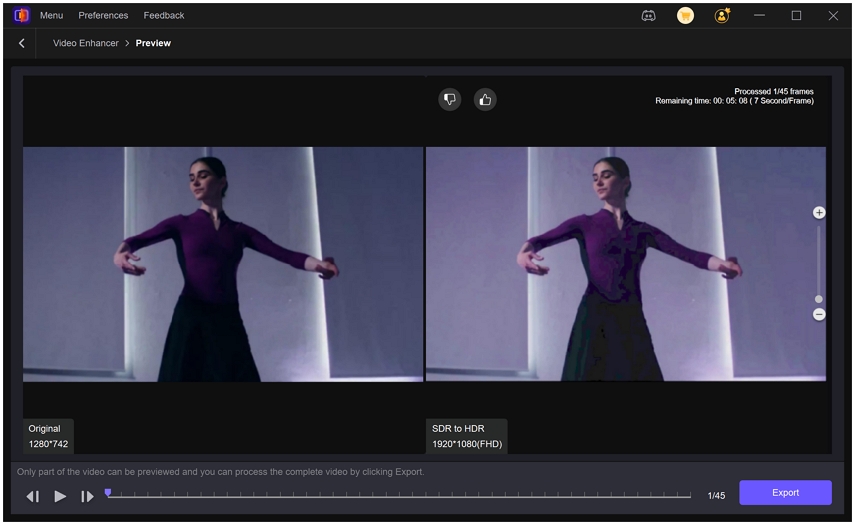Click the zoom slider handle

818,299
